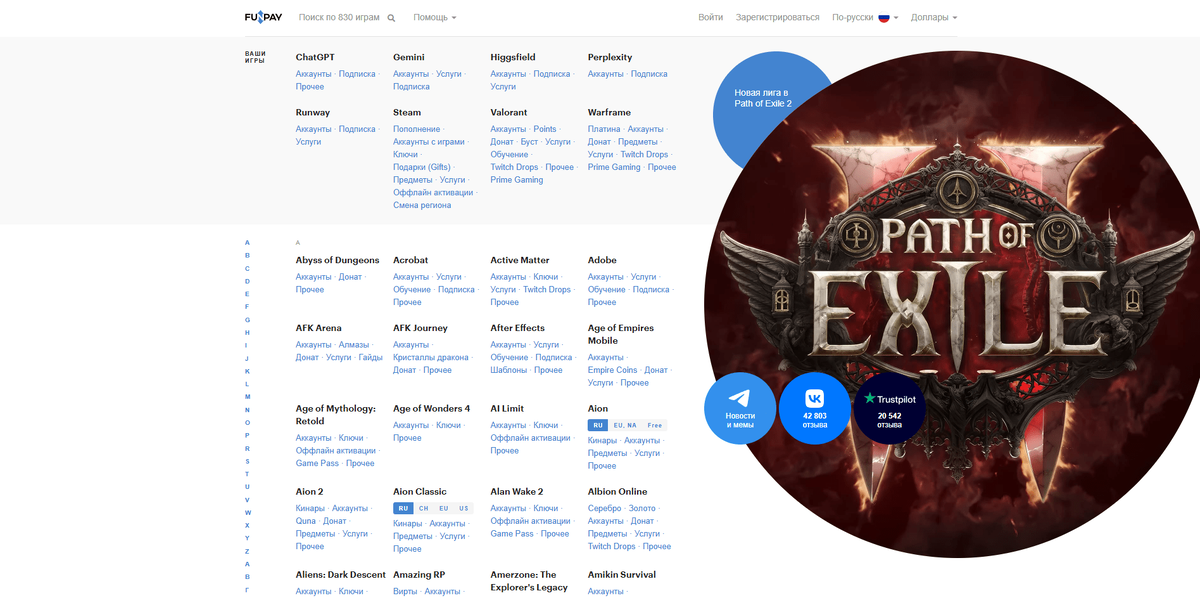Open the Runway heading

pyautogui.click(x=313, y=112)
